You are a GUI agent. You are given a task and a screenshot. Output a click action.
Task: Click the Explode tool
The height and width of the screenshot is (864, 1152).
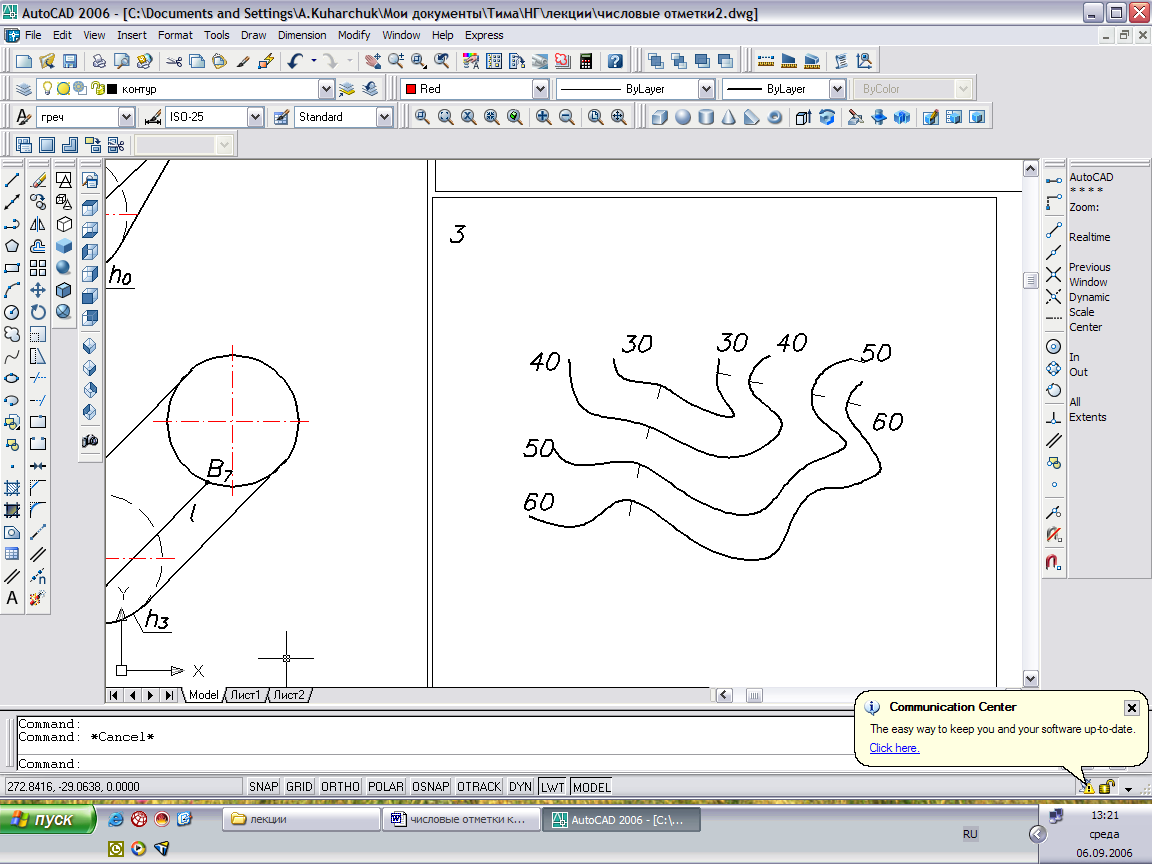click(x=38, y=598)
